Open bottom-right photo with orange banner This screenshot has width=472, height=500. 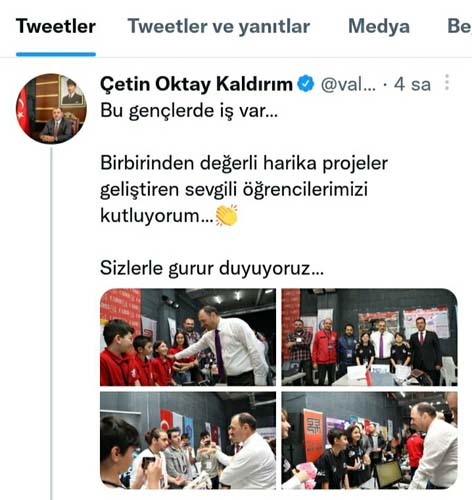click(369, 440)
